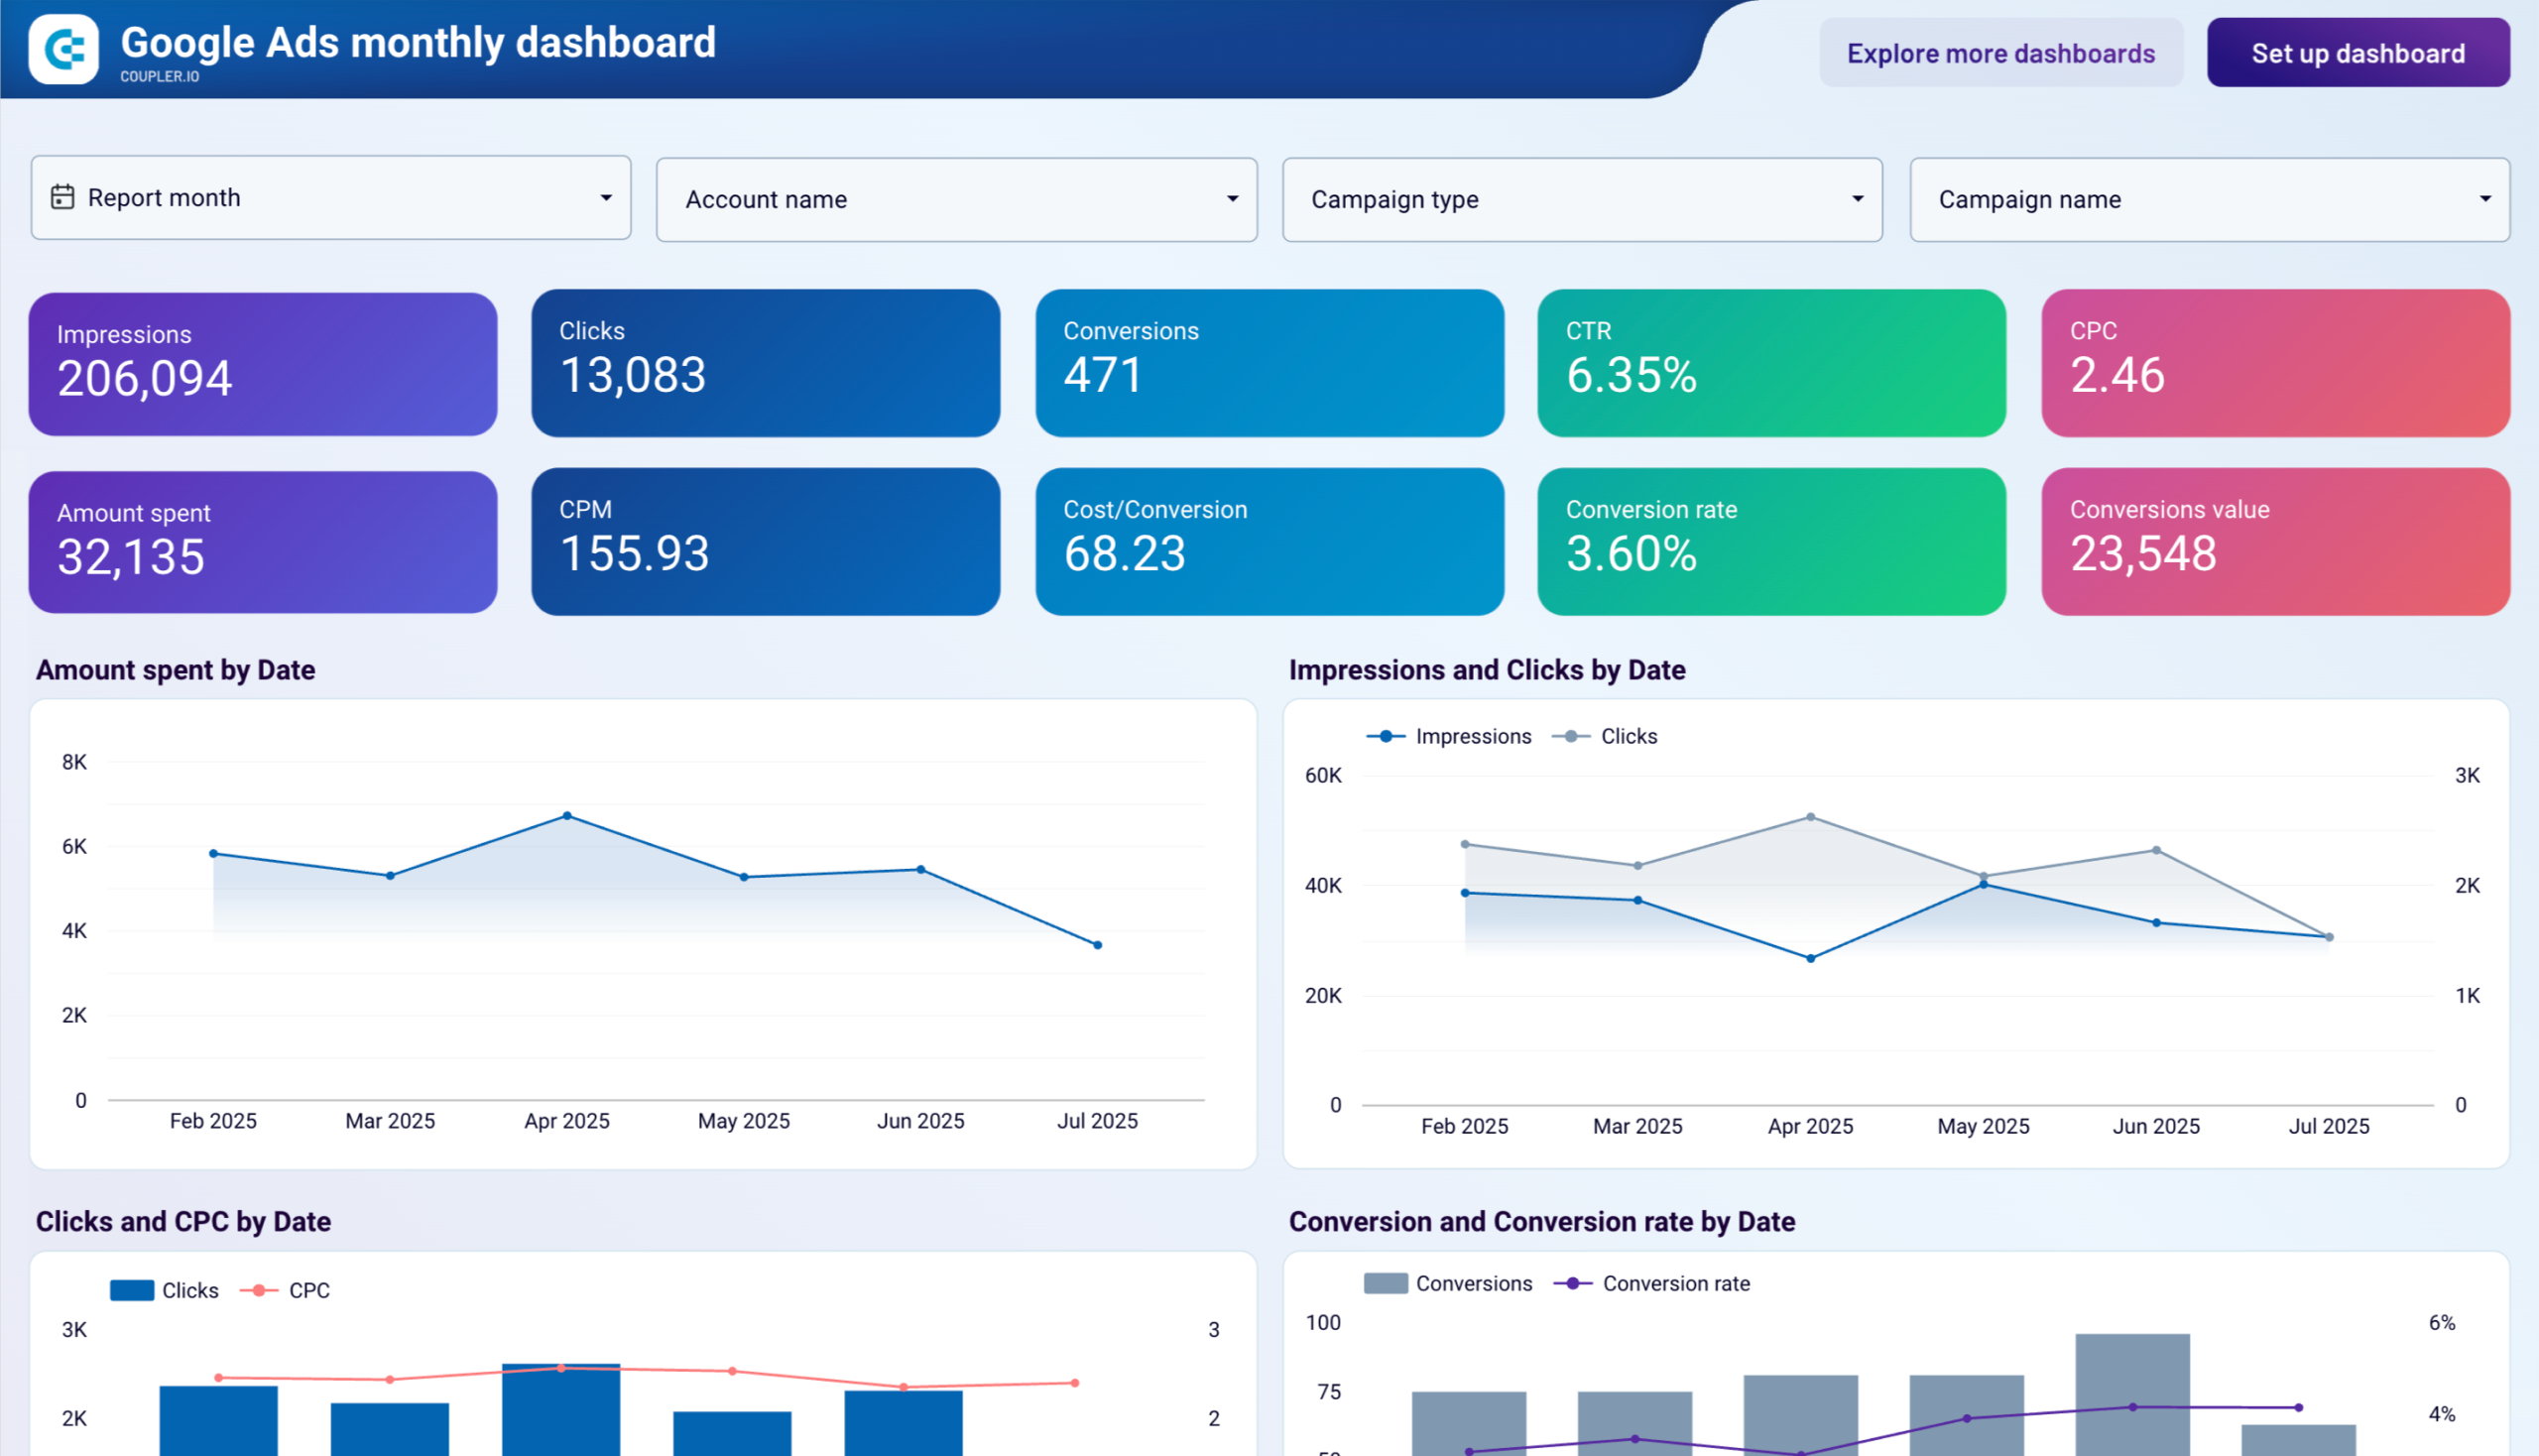The image size is (2539, 1456).
Task: Click the CTR 6.35% card
Action: [1771, 363]
